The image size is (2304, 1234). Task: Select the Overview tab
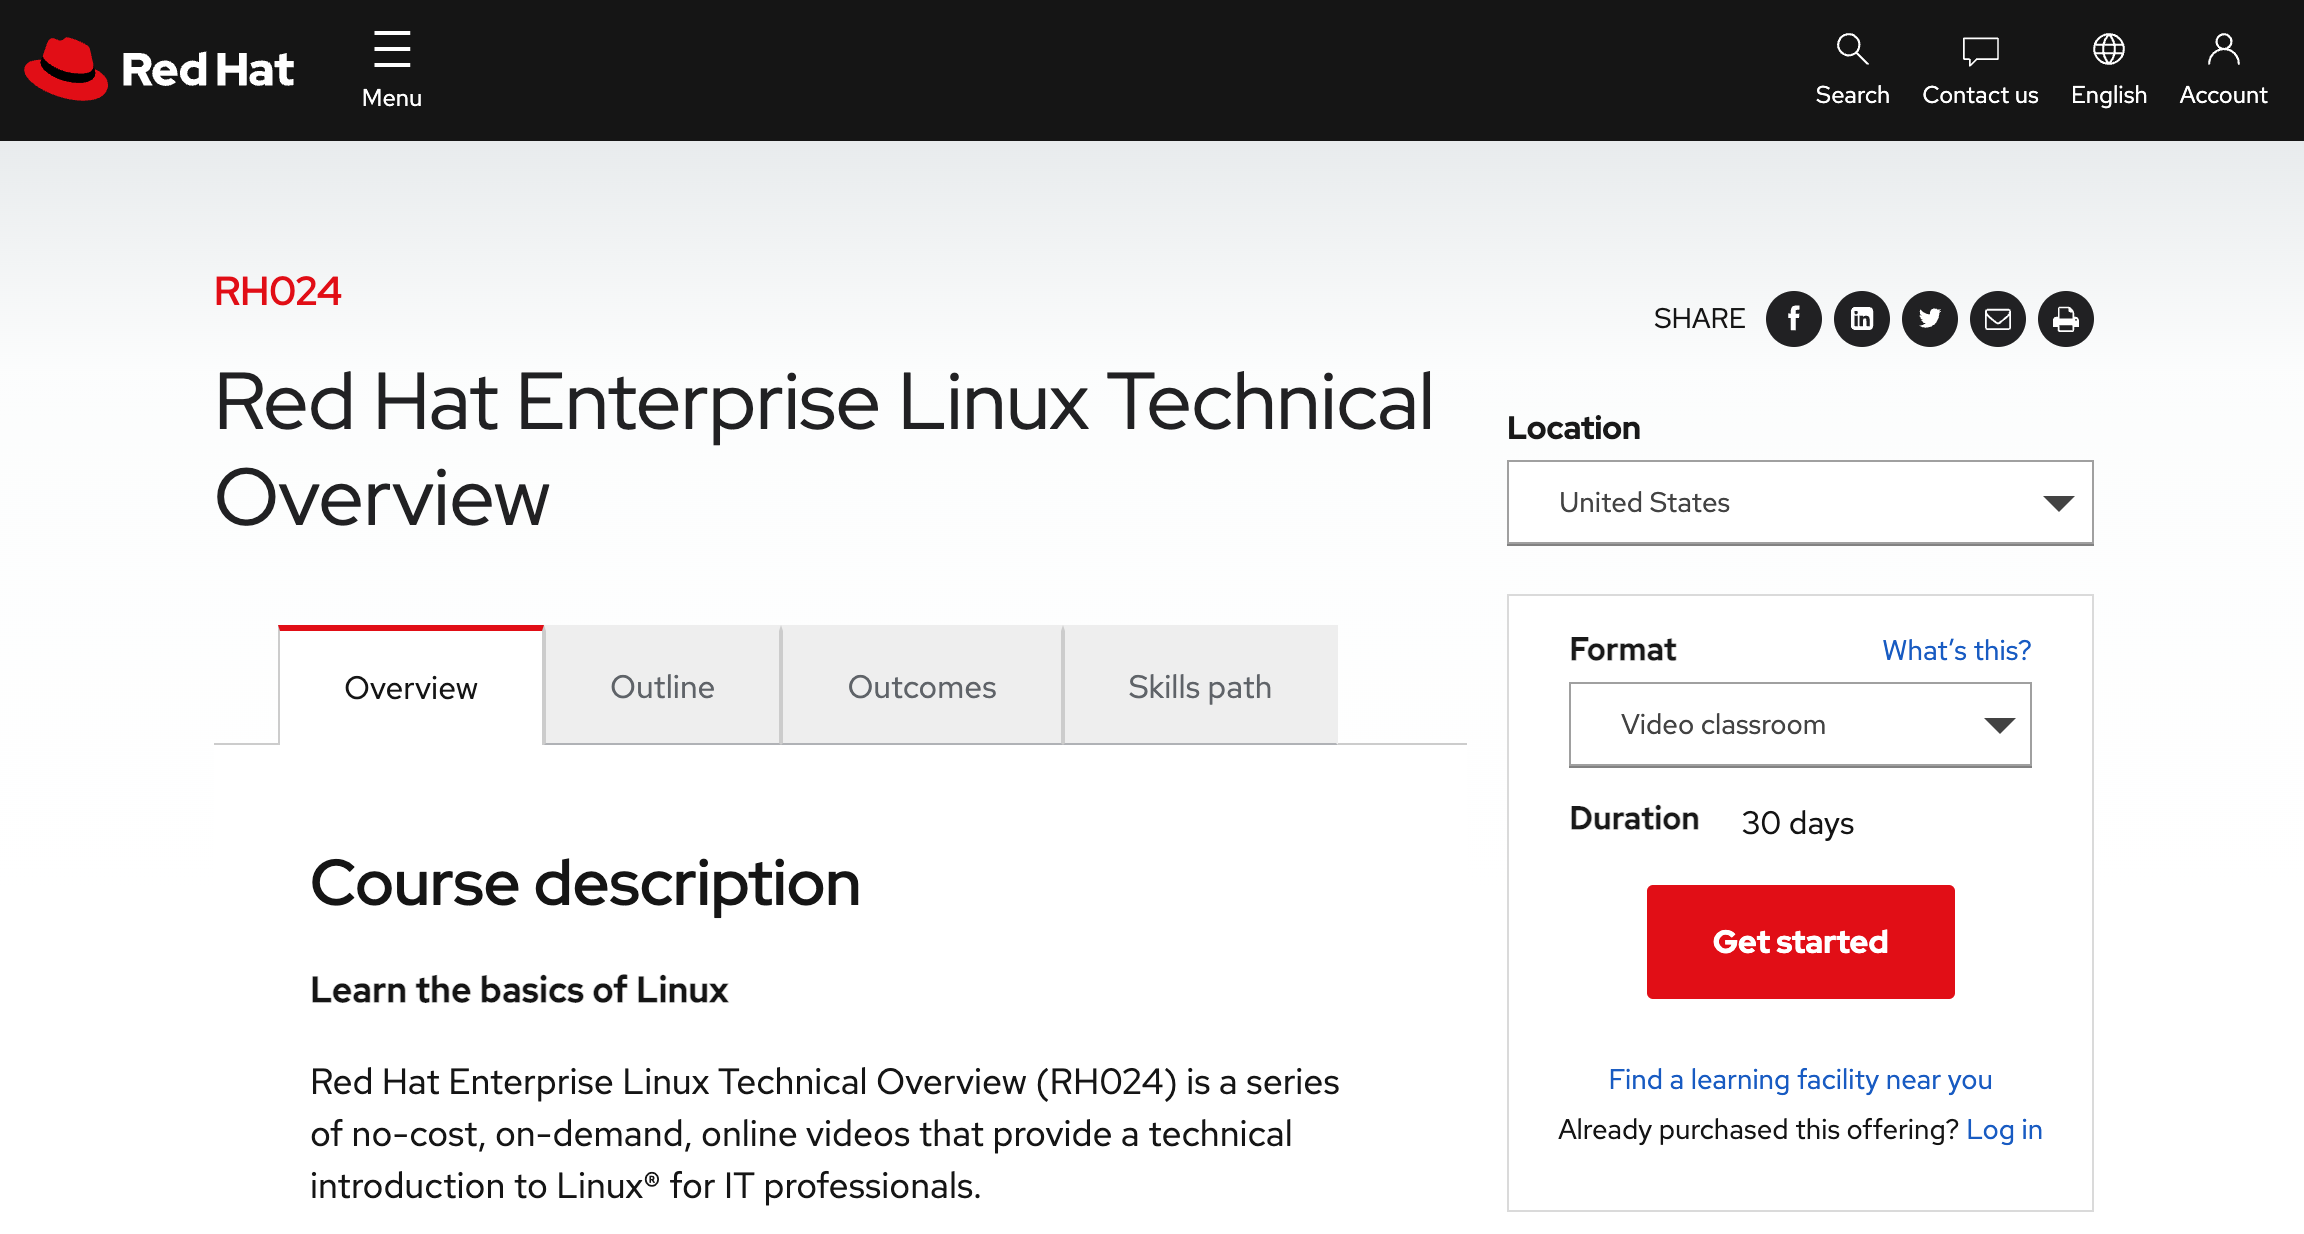411,687
